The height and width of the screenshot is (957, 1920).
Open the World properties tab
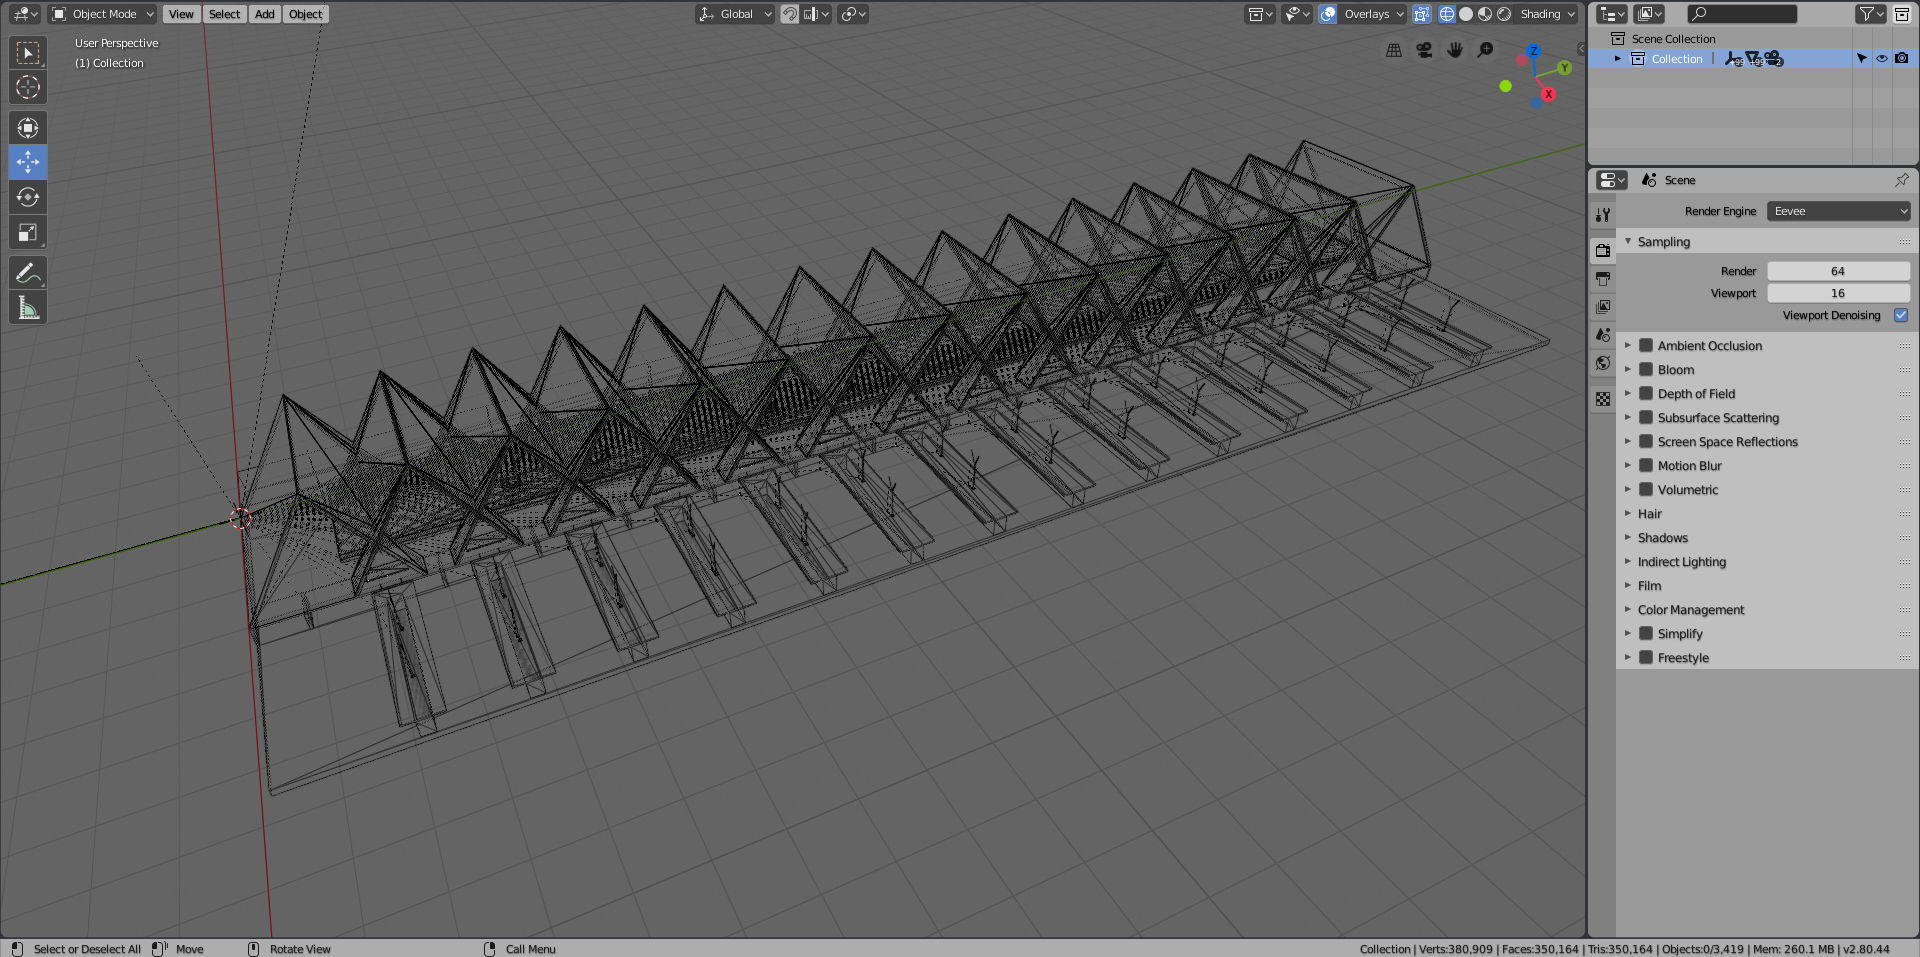1603,362
